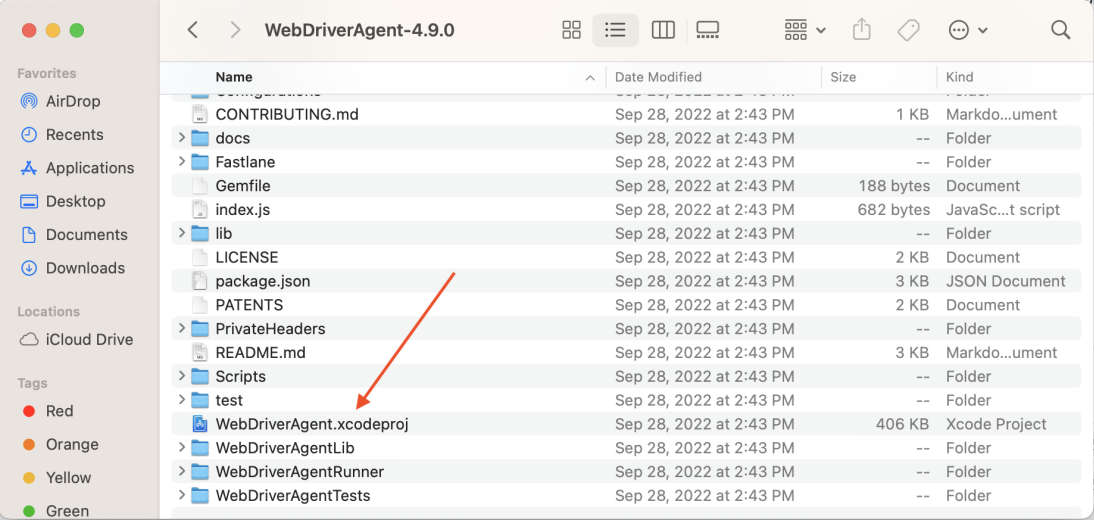1094x521 pixels.
Task: Open the group-by dropdown in toolbar
Action: (x=805, y=30)
